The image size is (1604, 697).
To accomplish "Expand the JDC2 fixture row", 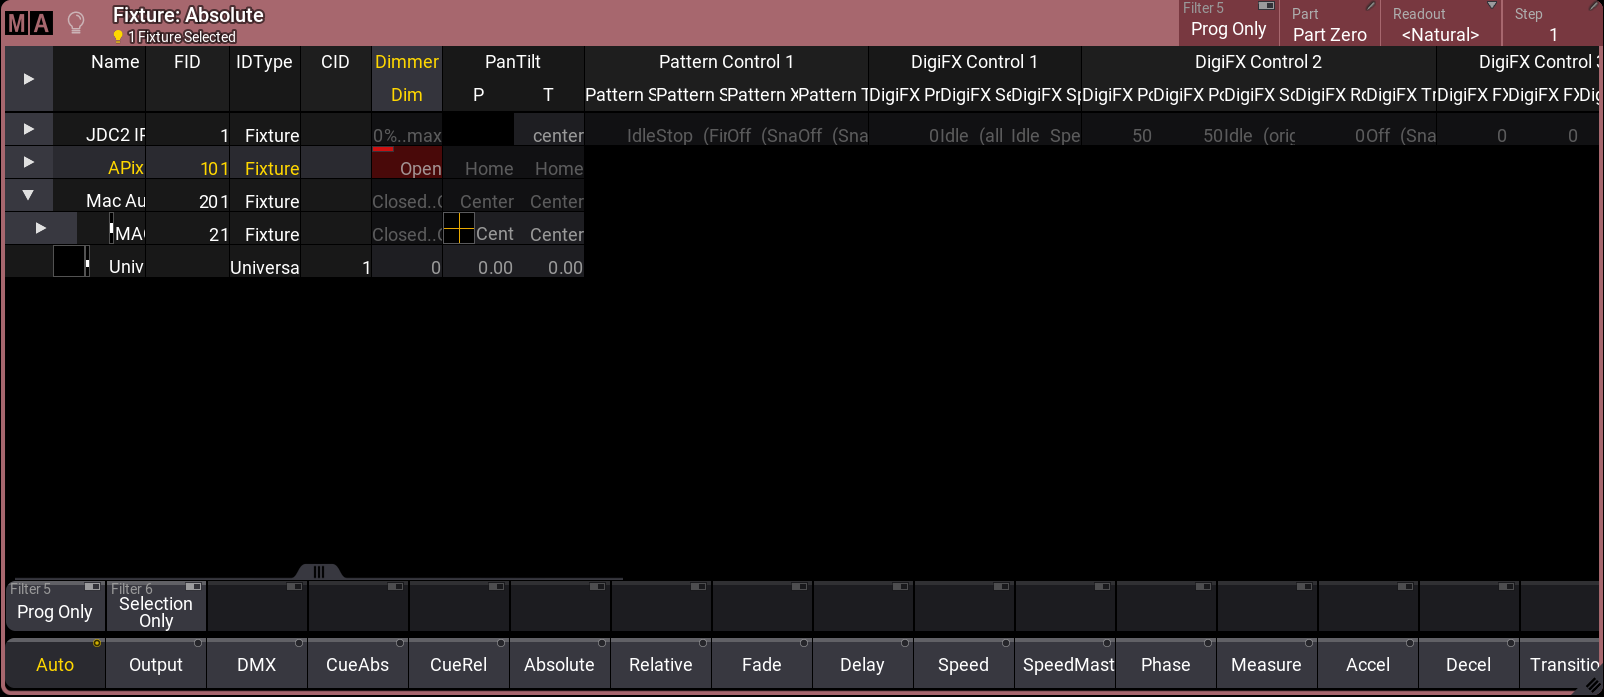I will pyautogui.click(x=28, y=129).
